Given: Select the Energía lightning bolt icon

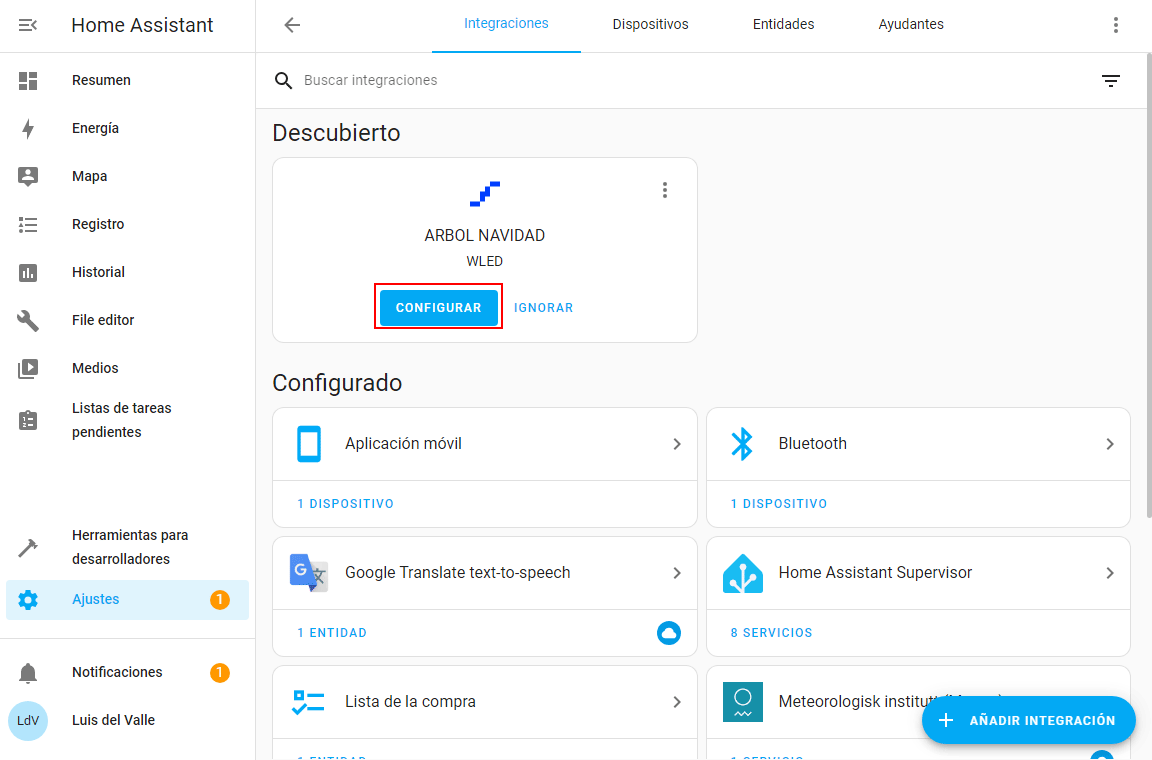Looking at the screenshot, I should (28, 129).
